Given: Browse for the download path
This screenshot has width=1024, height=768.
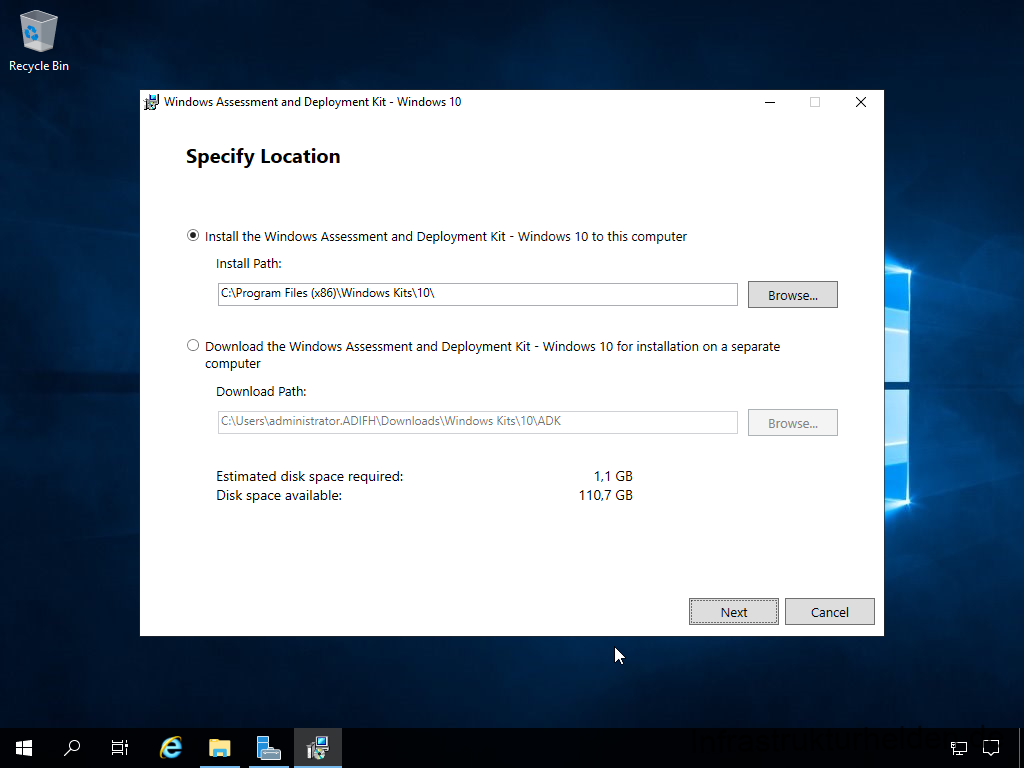Looking at the screenshot, I should pos(792,423).
